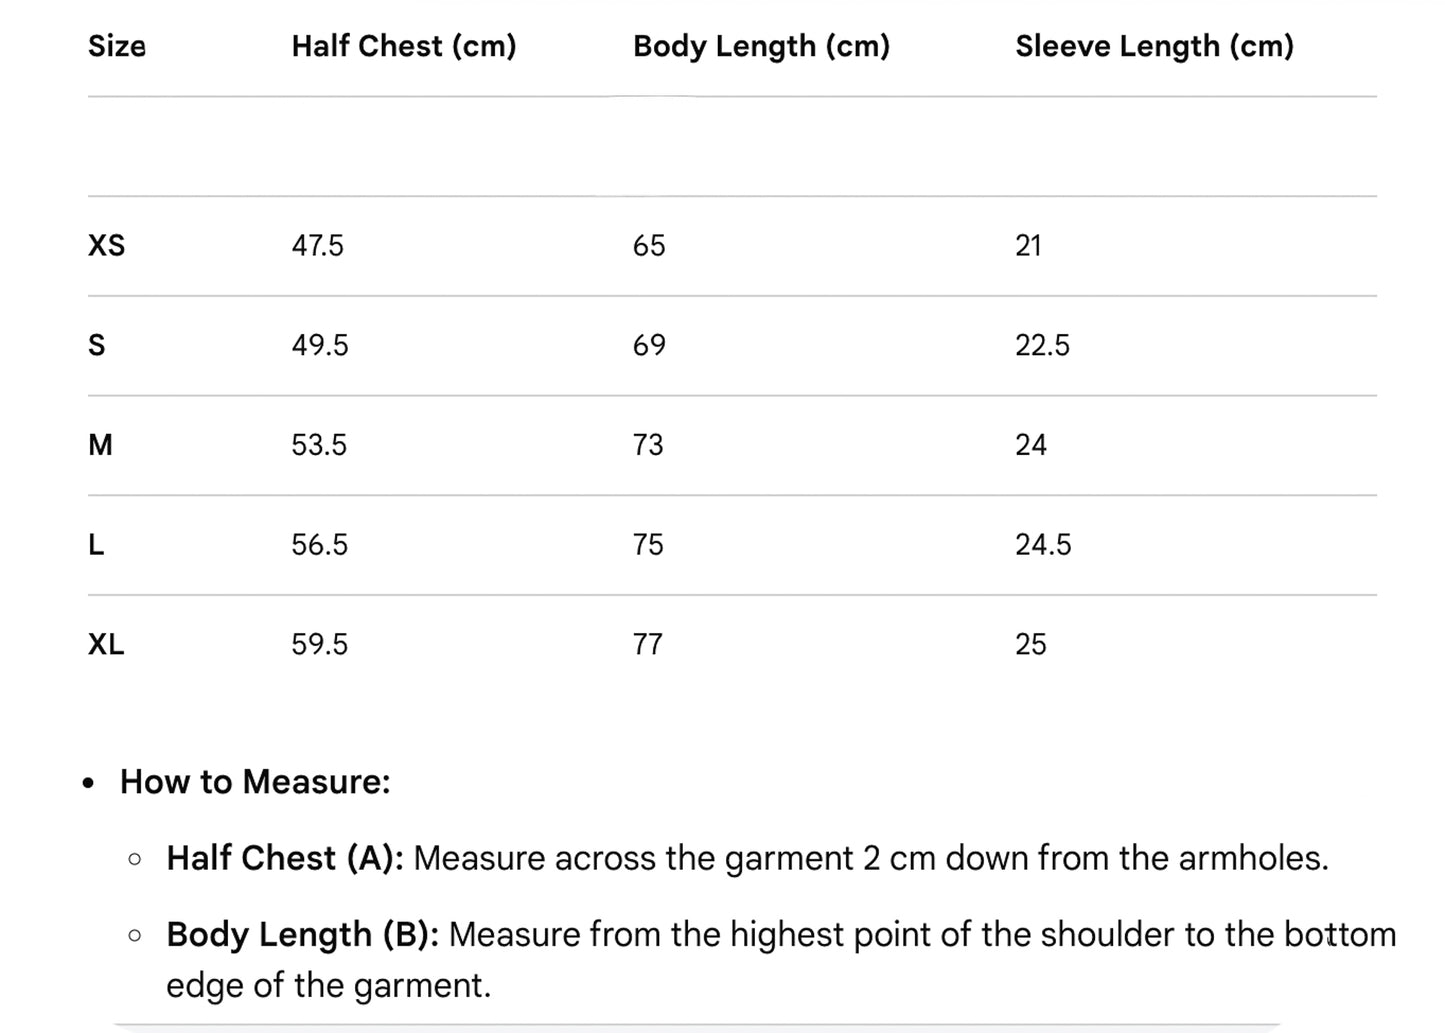This screenshot has width=1445, height=1033.
Task: Click the Body Length (cm) column header
Action: tap(761, 46)
